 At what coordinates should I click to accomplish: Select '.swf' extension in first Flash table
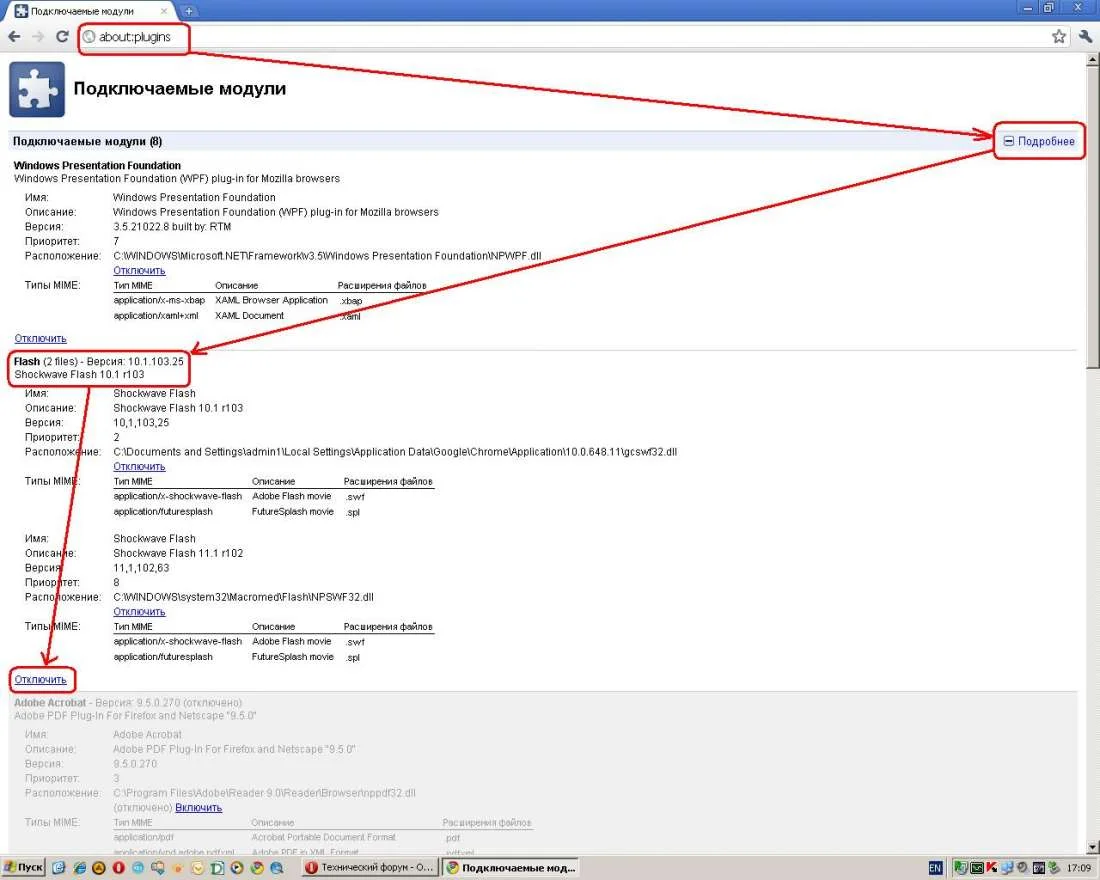click(x=355, y=497)
